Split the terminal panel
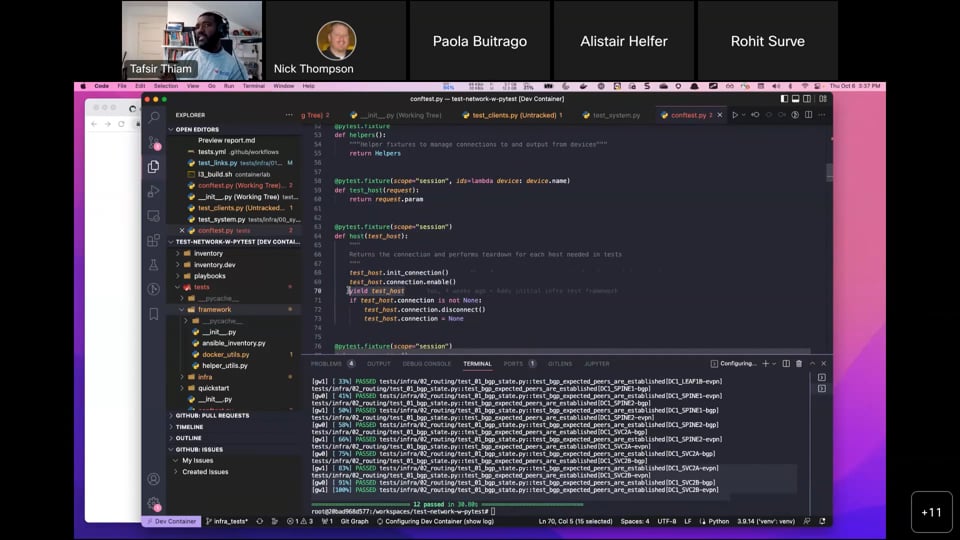 click(x=786, y=364)
